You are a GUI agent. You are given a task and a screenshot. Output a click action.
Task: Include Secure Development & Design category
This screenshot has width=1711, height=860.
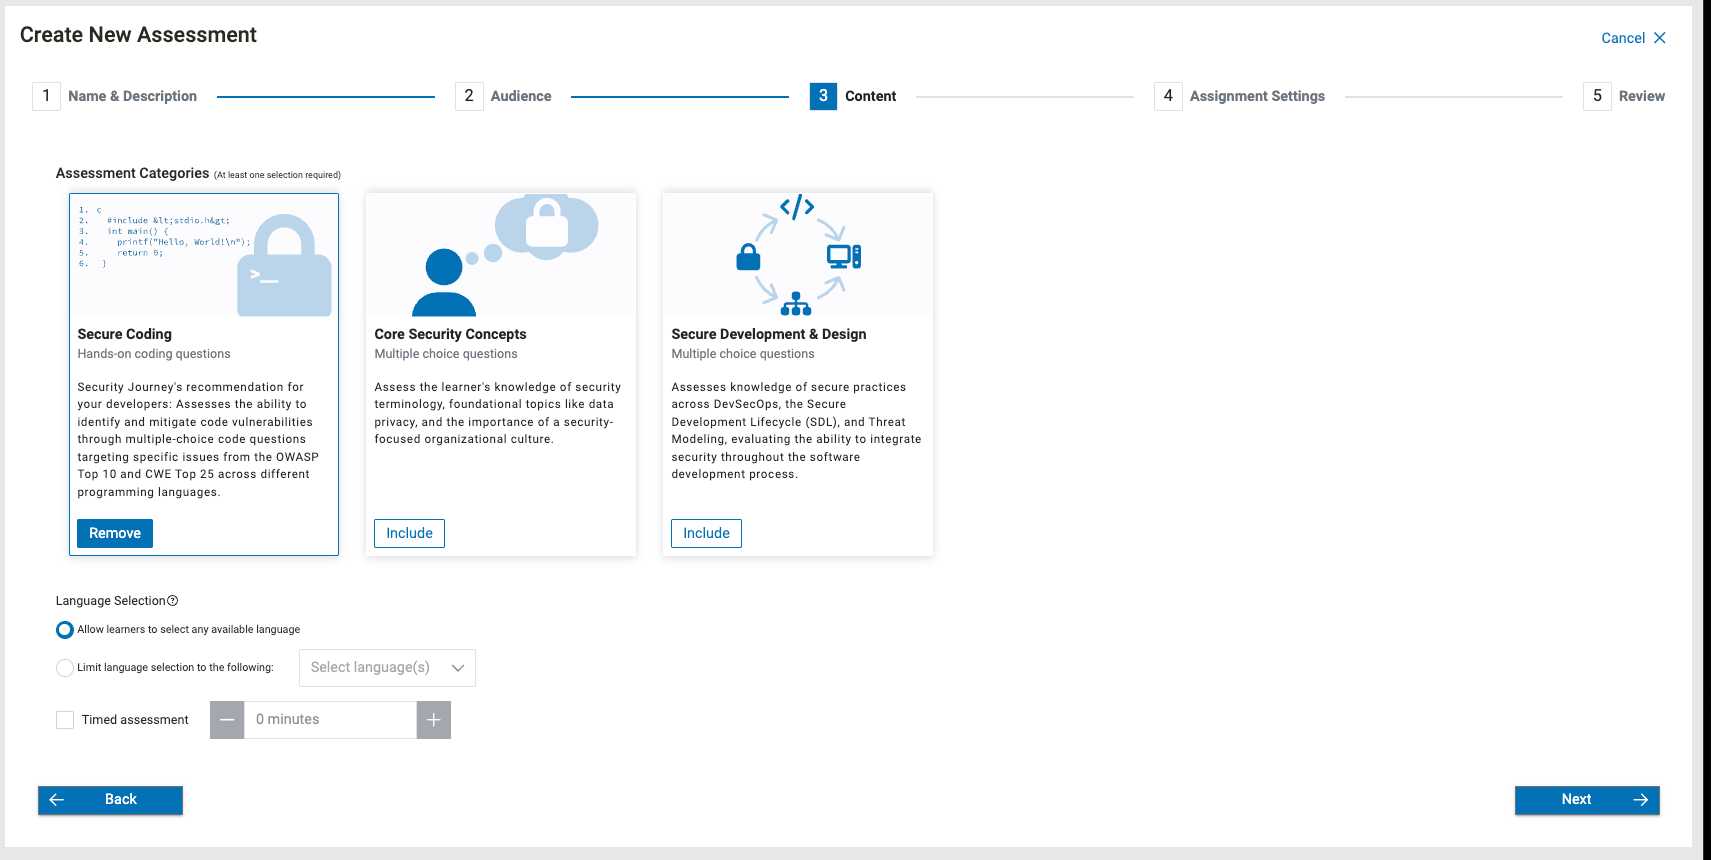(706, 534)
